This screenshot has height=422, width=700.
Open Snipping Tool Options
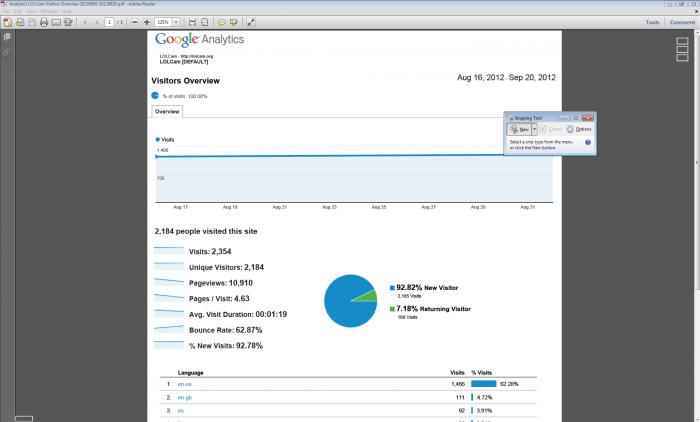[x=579, y=130]
